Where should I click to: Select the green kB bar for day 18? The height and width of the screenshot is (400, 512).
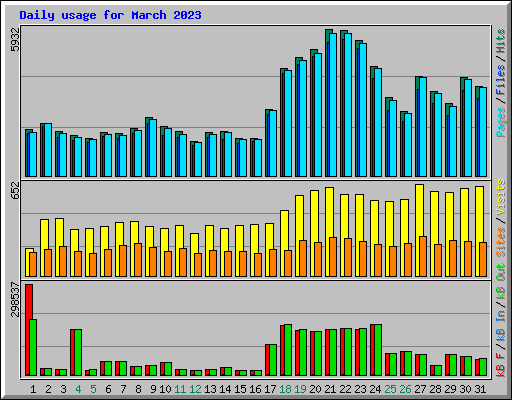pos(288,350)
